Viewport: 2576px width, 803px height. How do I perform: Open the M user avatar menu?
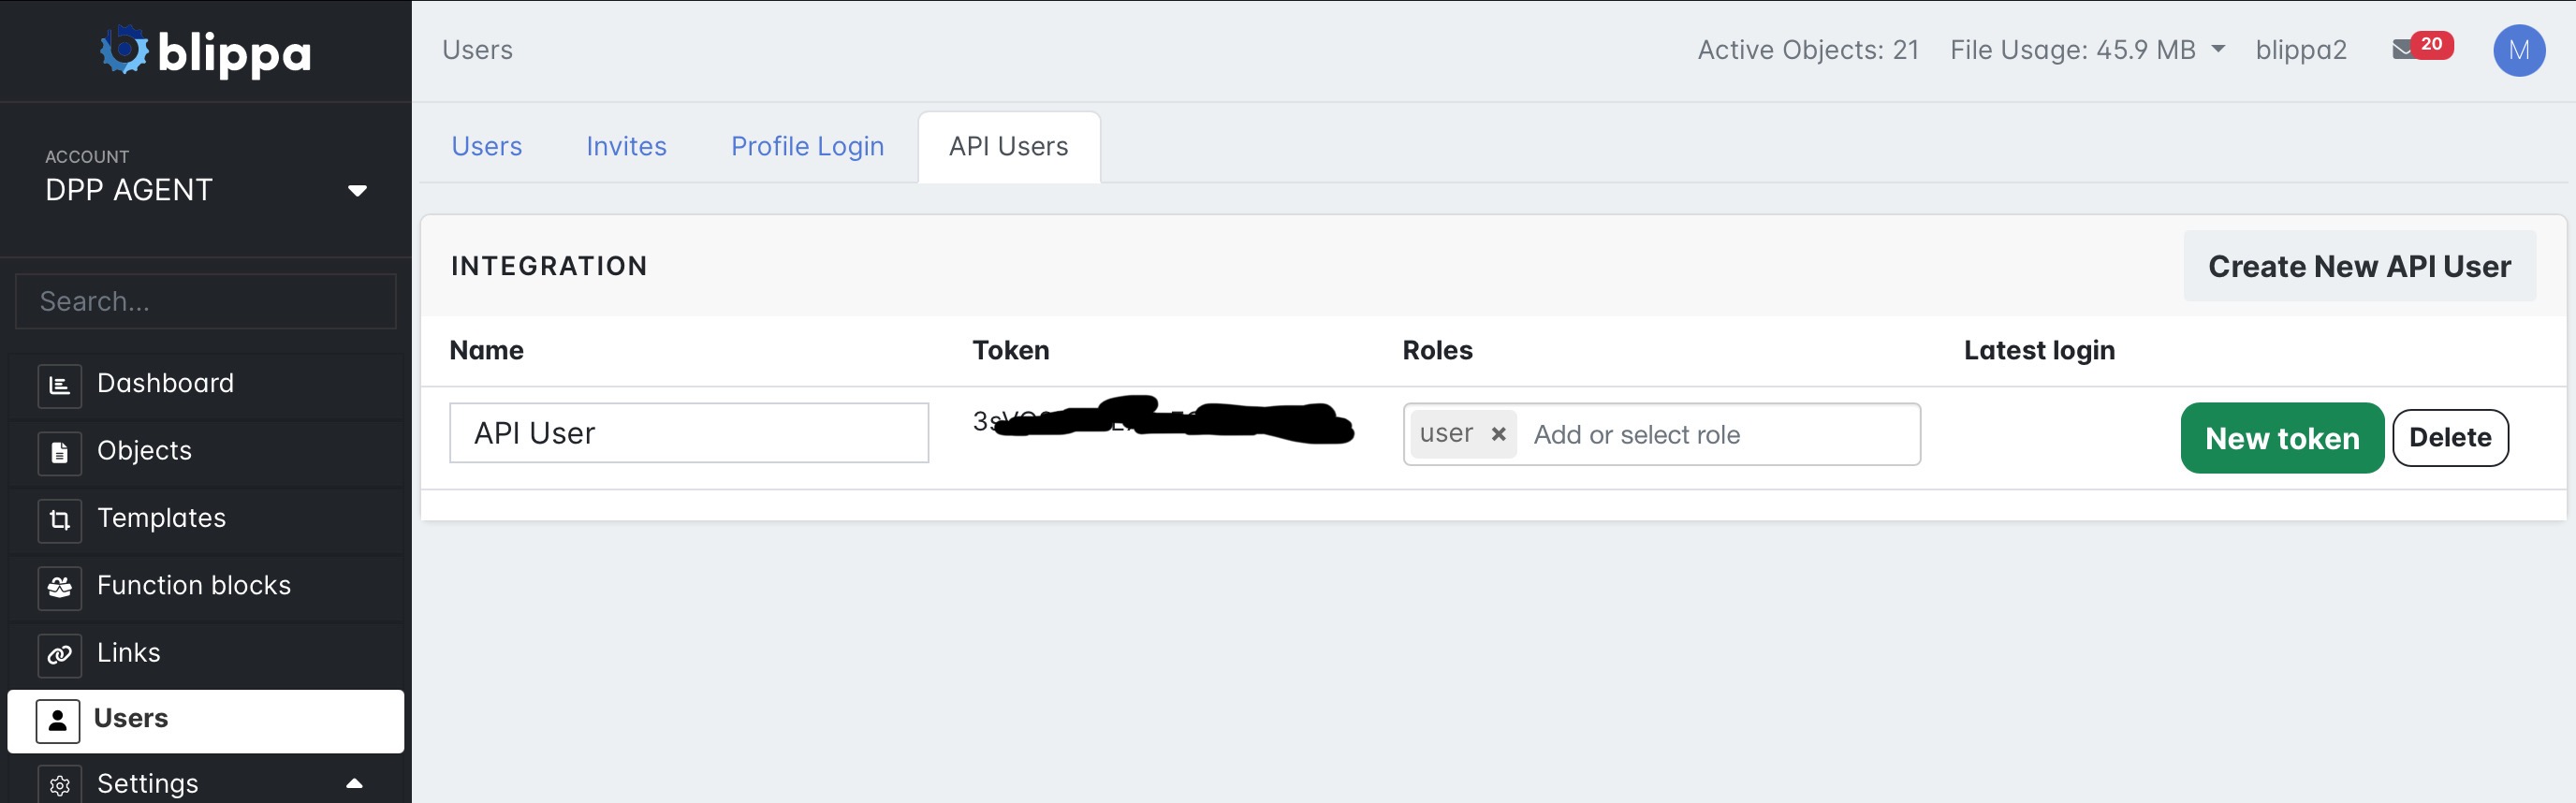pos(2518,50)
